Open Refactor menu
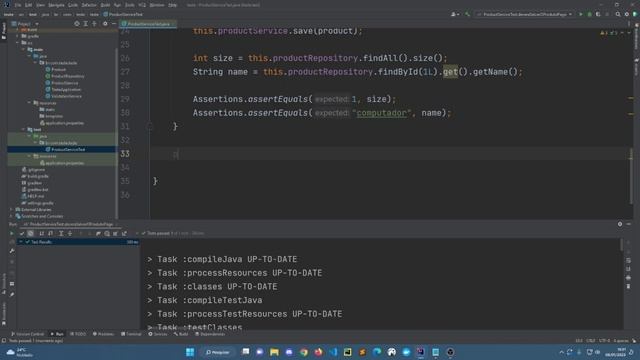 [89, 5]
